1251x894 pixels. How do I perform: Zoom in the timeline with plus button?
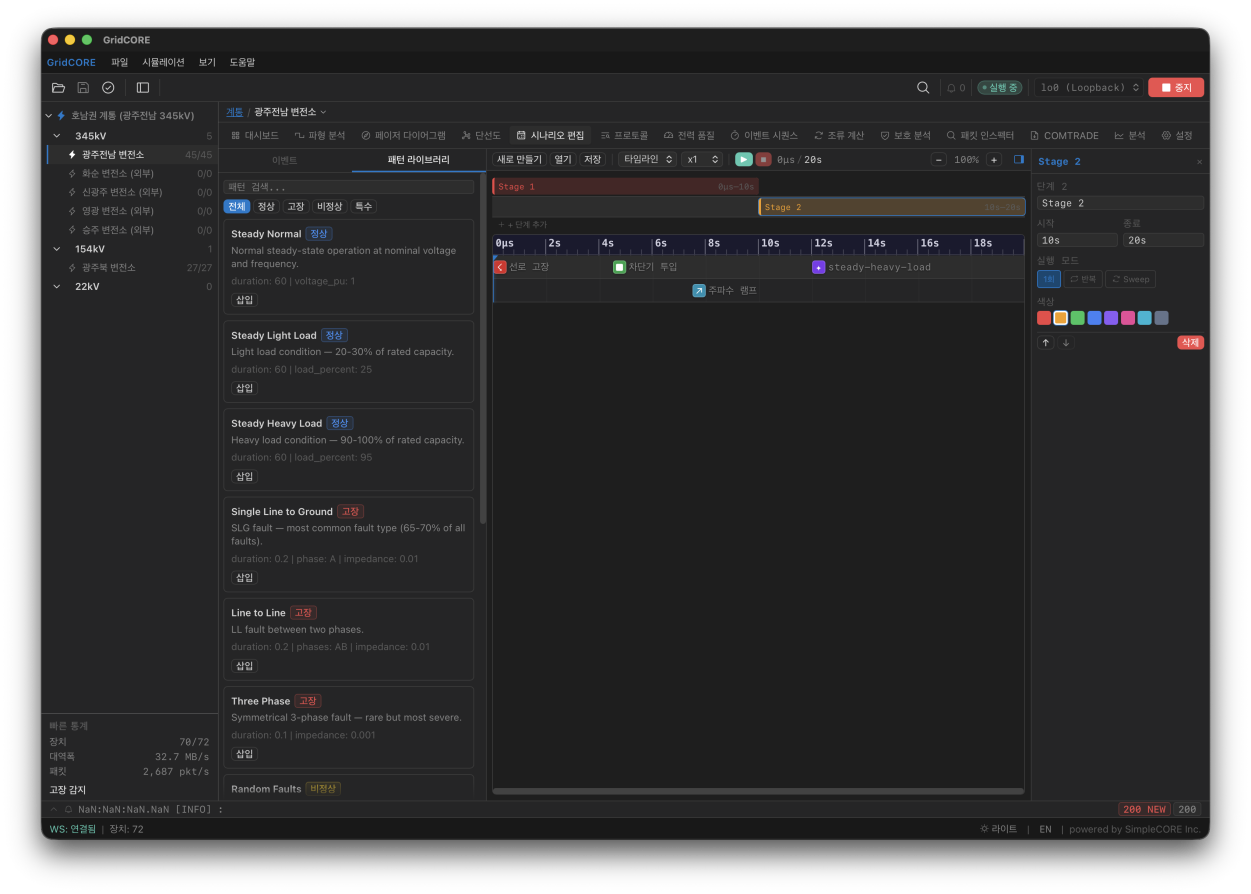point(994,160)
